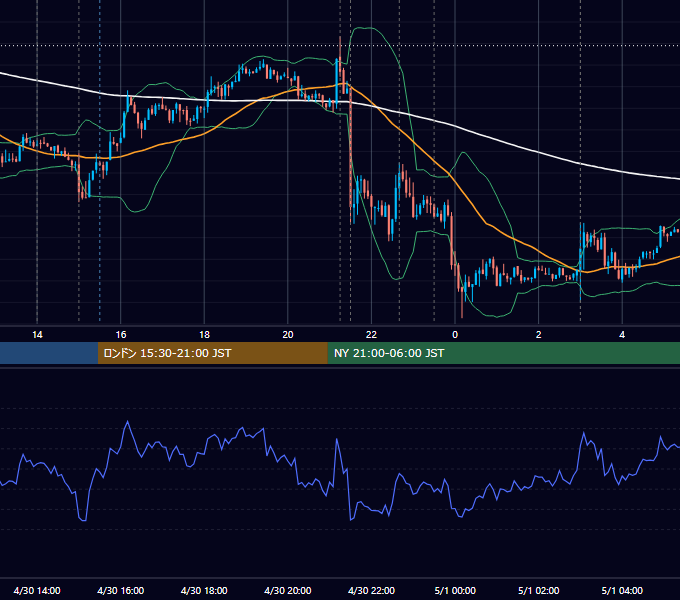Click the 20 hour axis label
Screen dimensions: 680x600
(x=288, y=335)
